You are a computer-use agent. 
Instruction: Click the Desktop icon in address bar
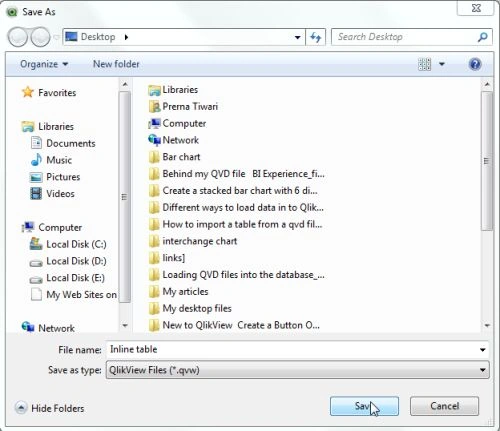coord(71,36)
